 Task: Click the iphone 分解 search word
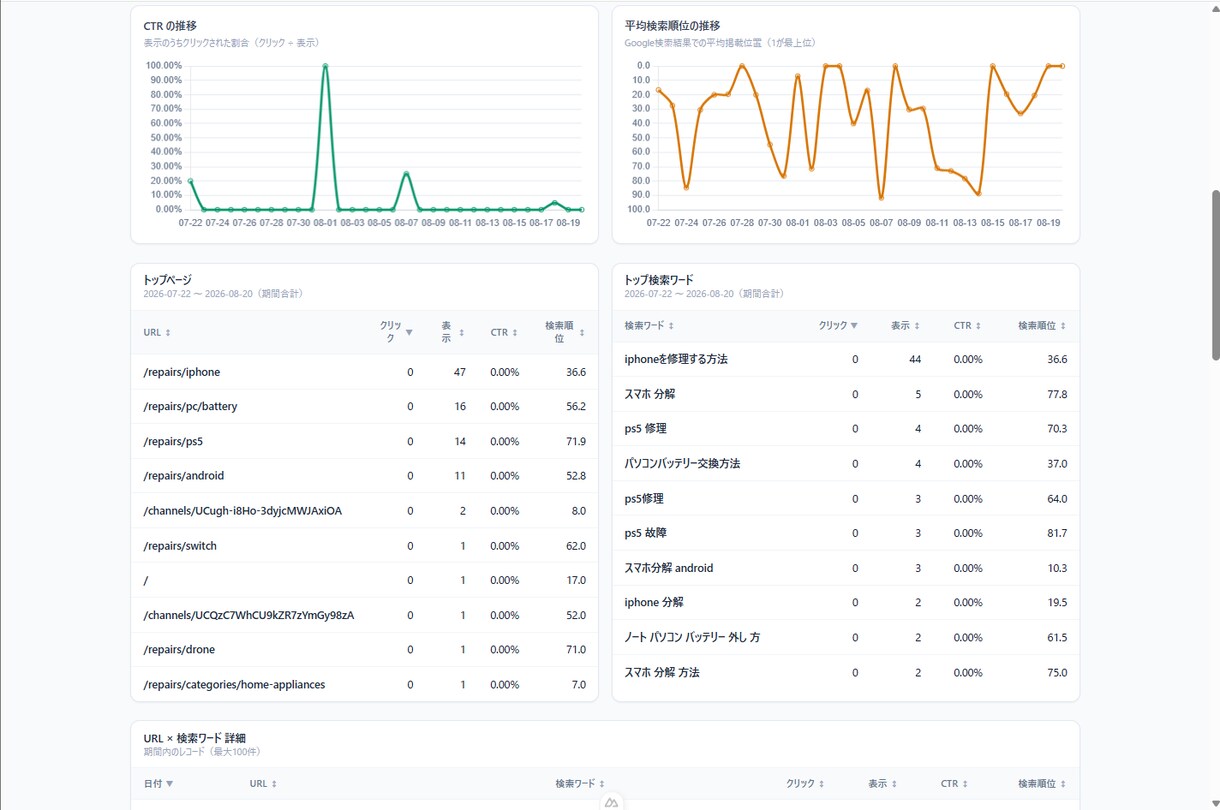coord(654,603)
